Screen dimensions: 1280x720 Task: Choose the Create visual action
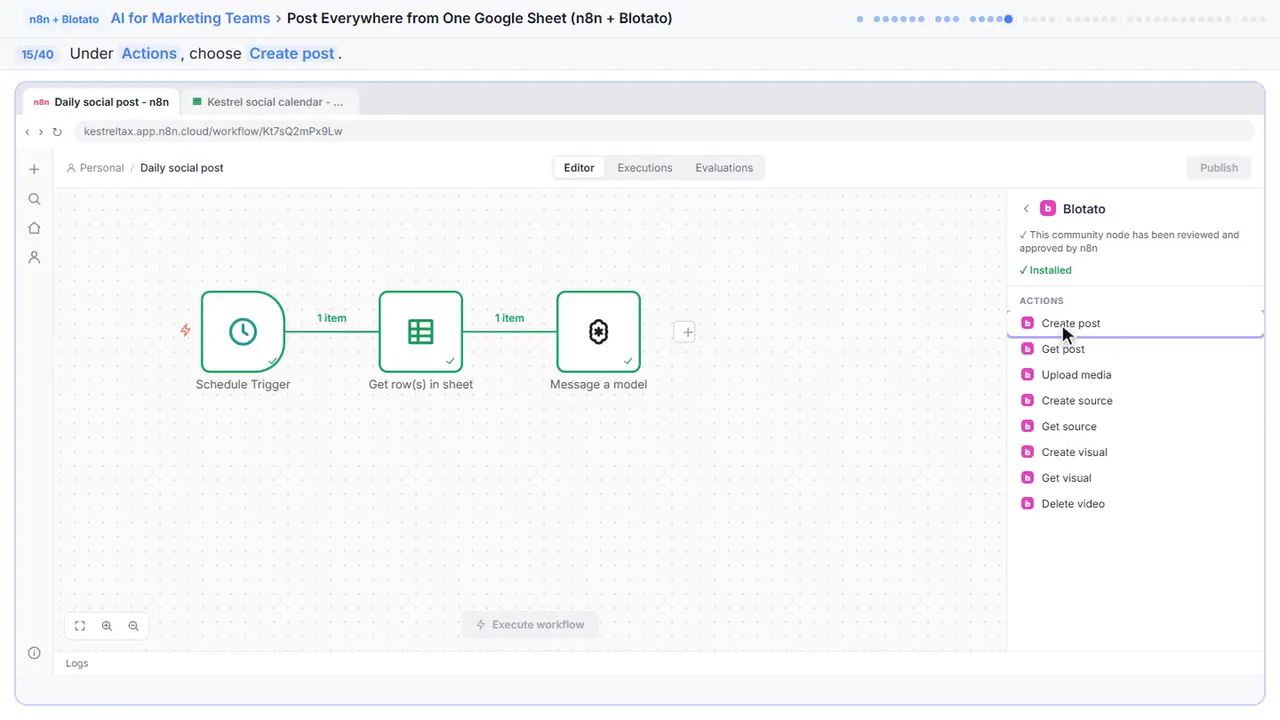pyautogui.click(x=1136, y=453)
